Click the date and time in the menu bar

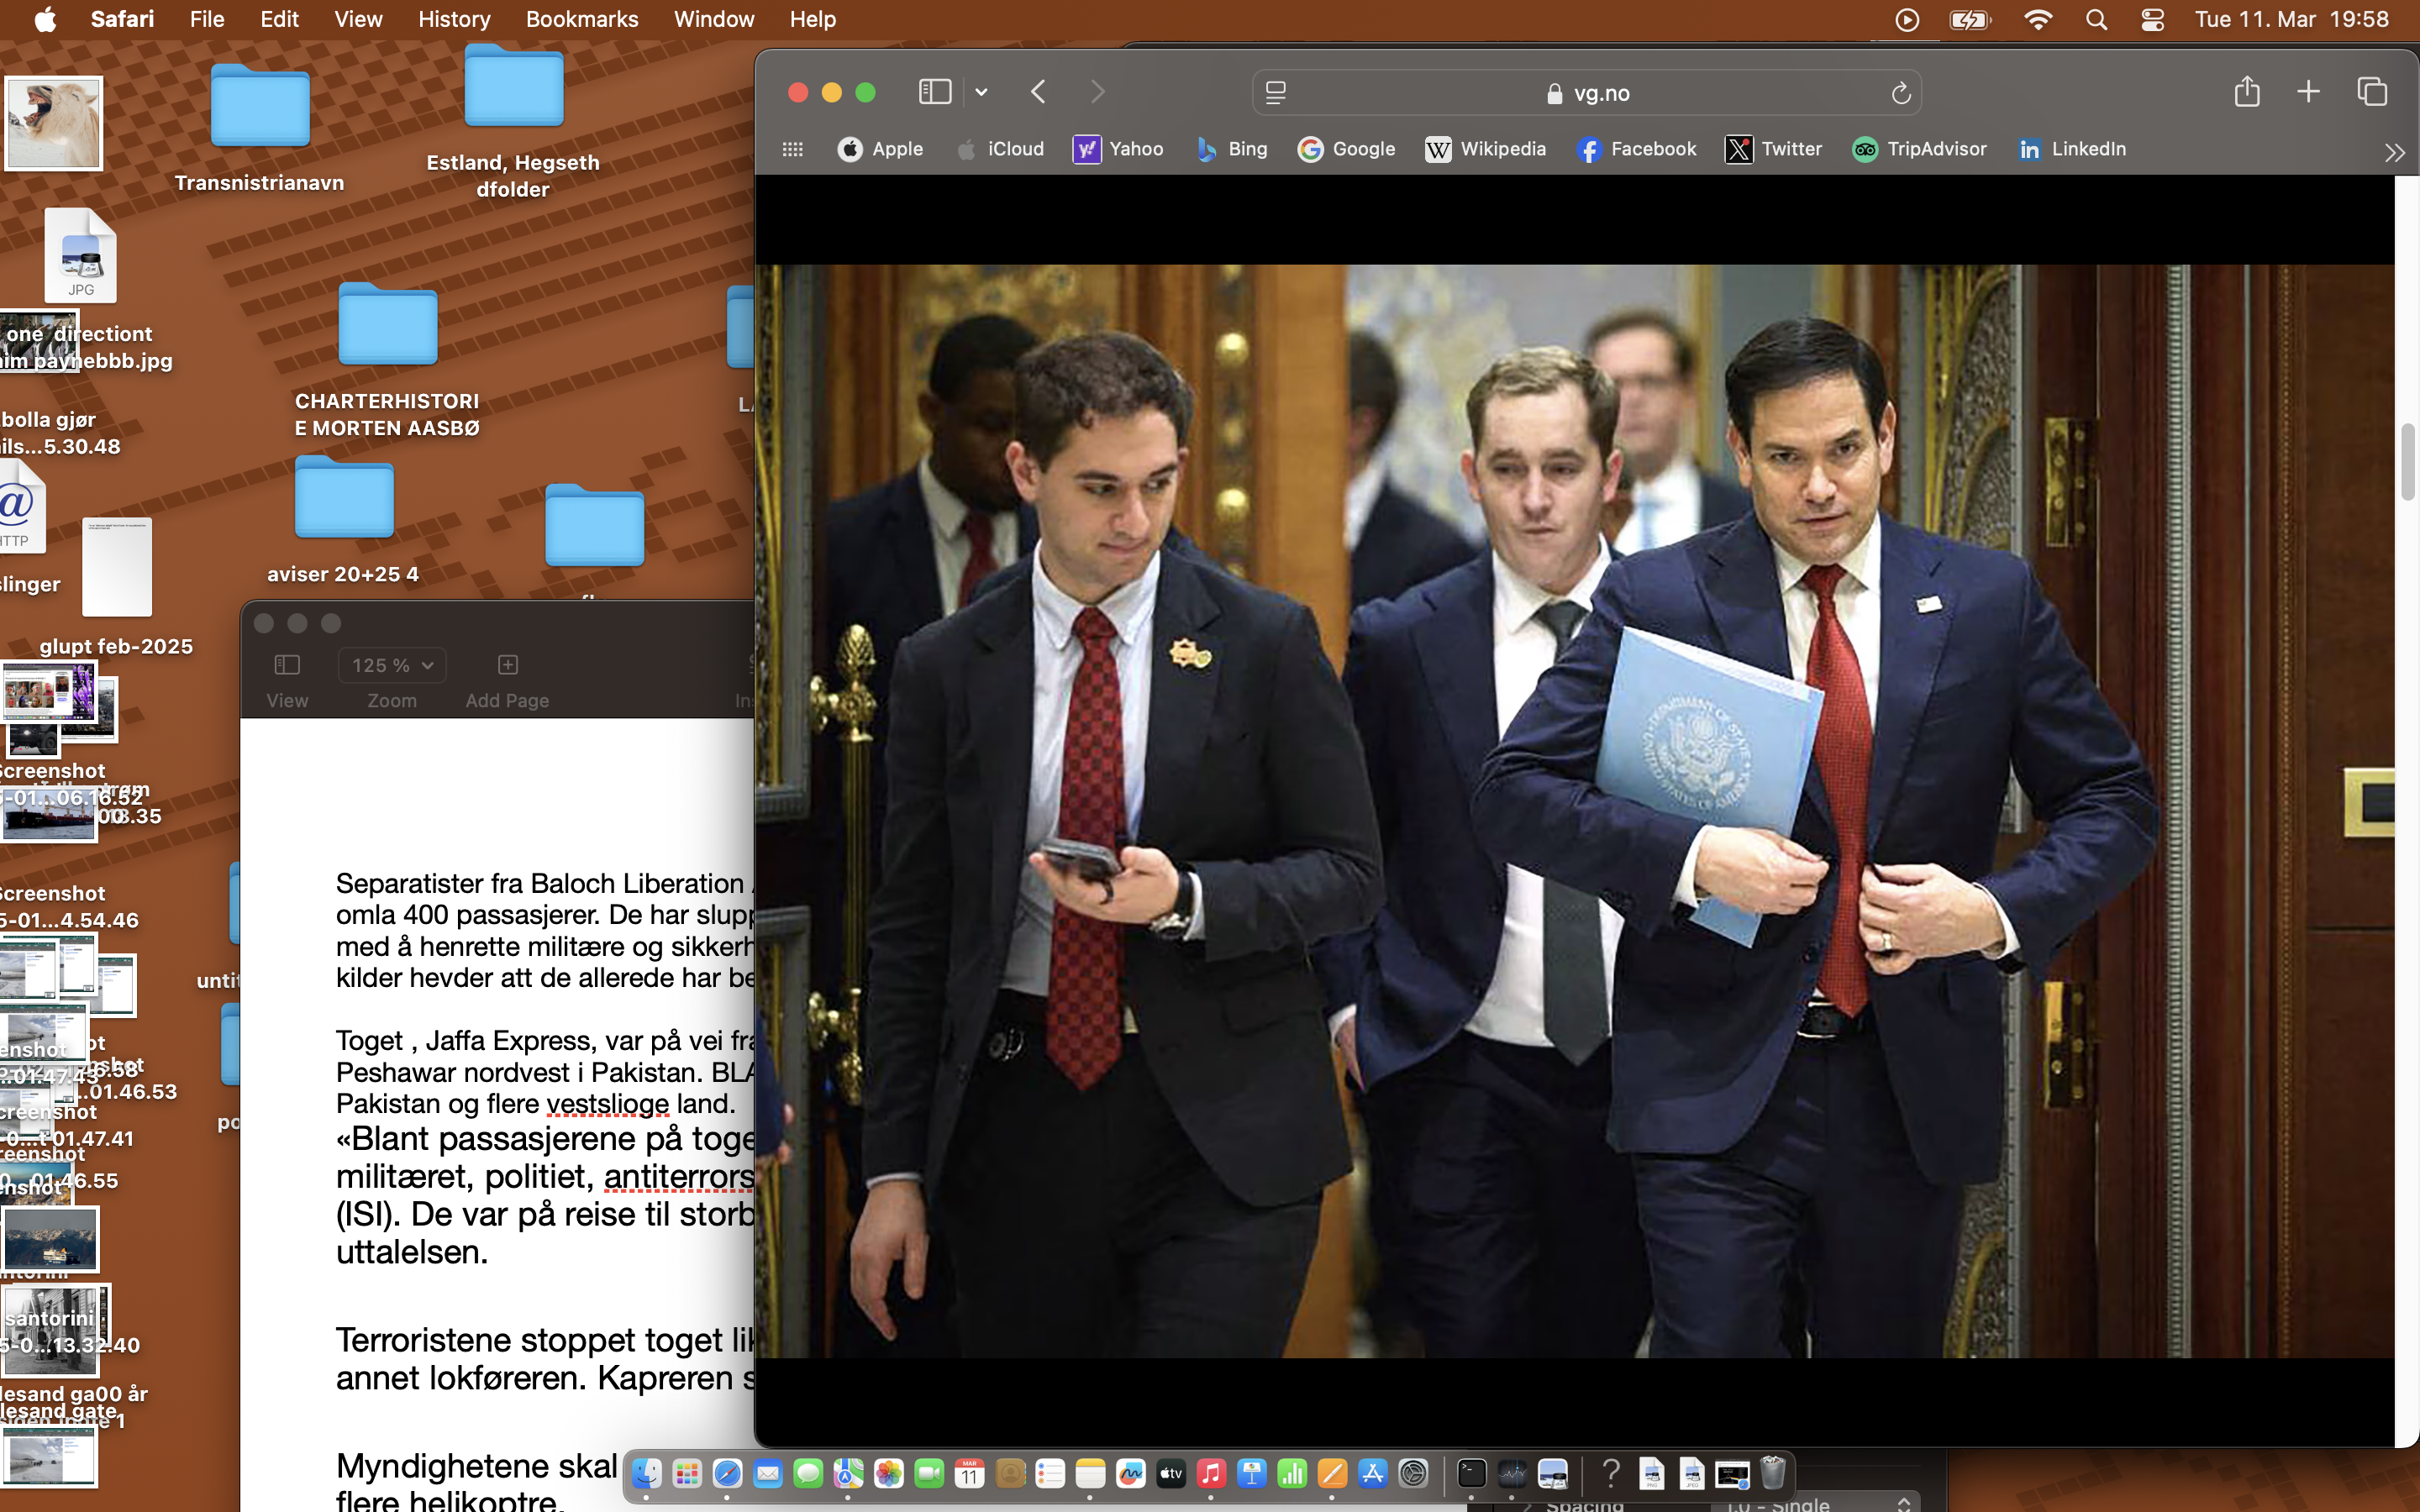pyautogui.click(x=2291, y=19)
